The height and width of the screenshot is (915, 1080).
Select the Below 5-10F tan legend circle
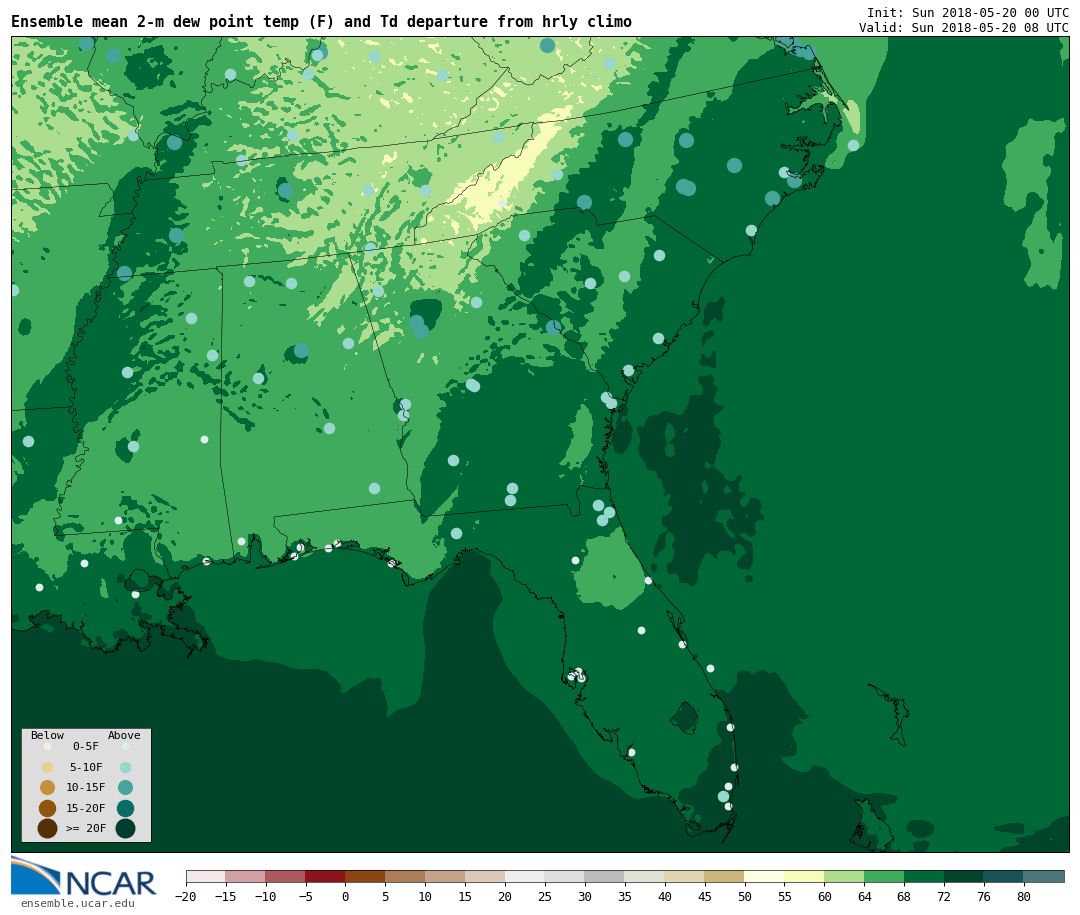click(48, 767)
